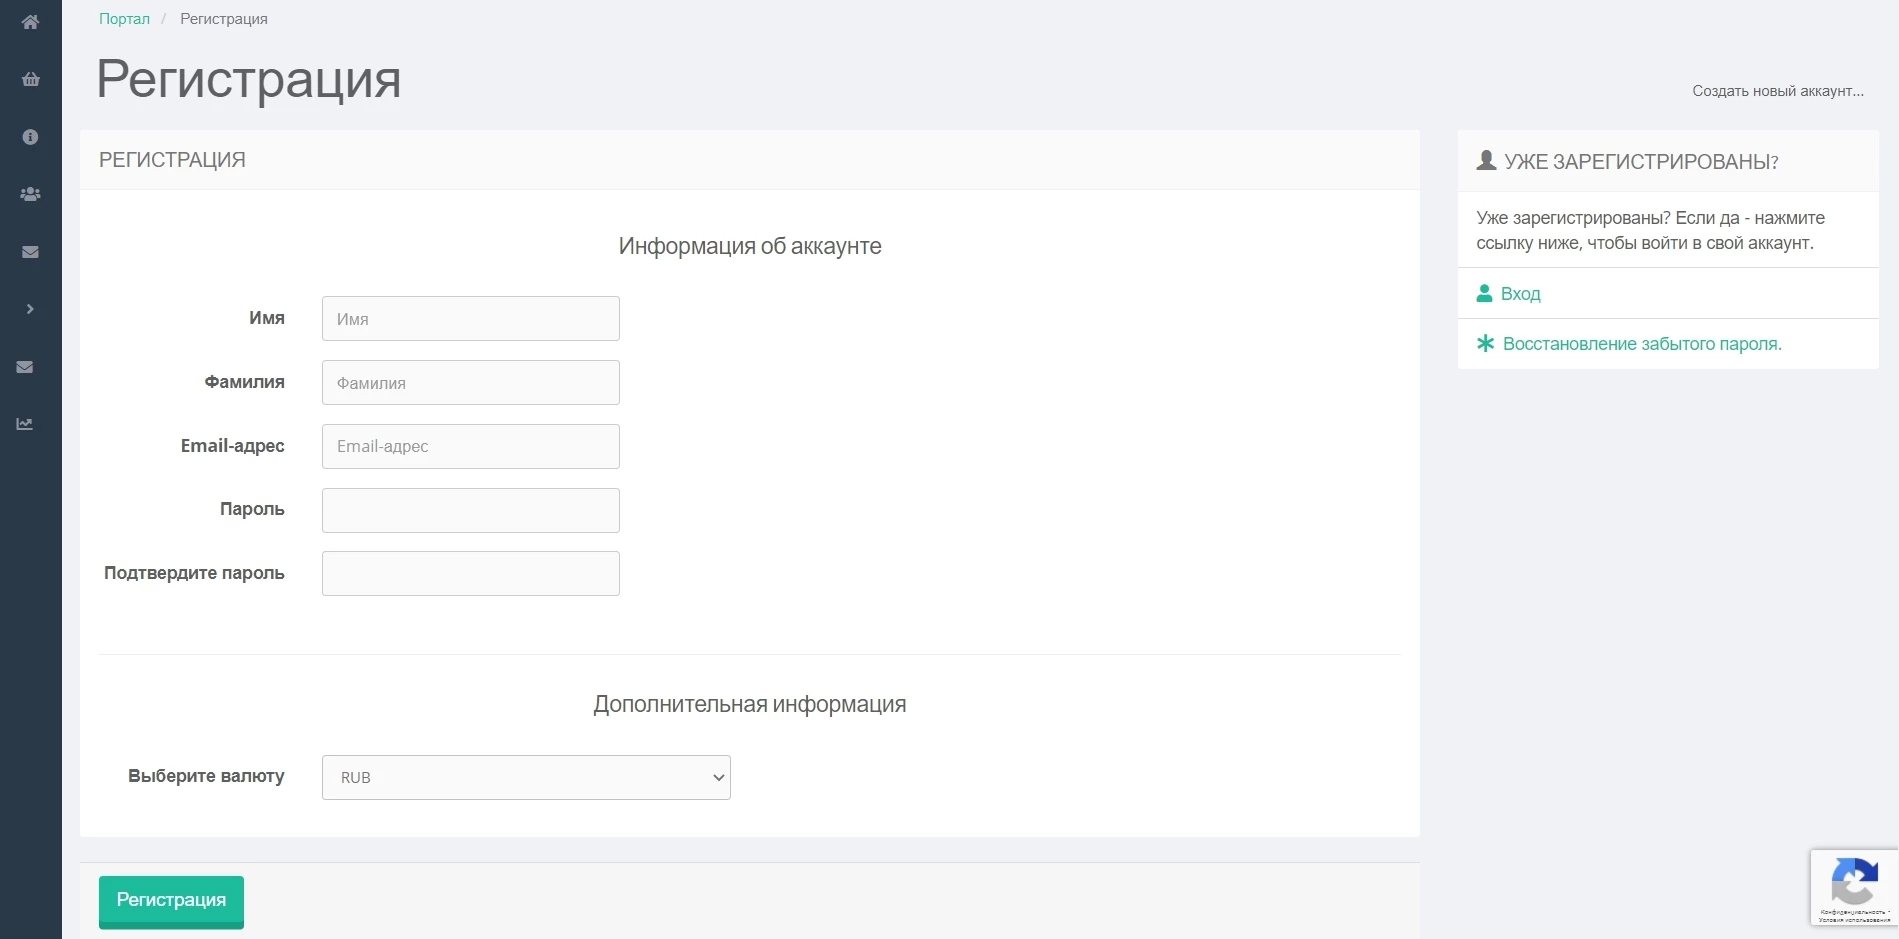The height and width of the screenshot is (939, 1899).
Task: Open Восстановление забытого пароля link
Action: [1642, 344]
